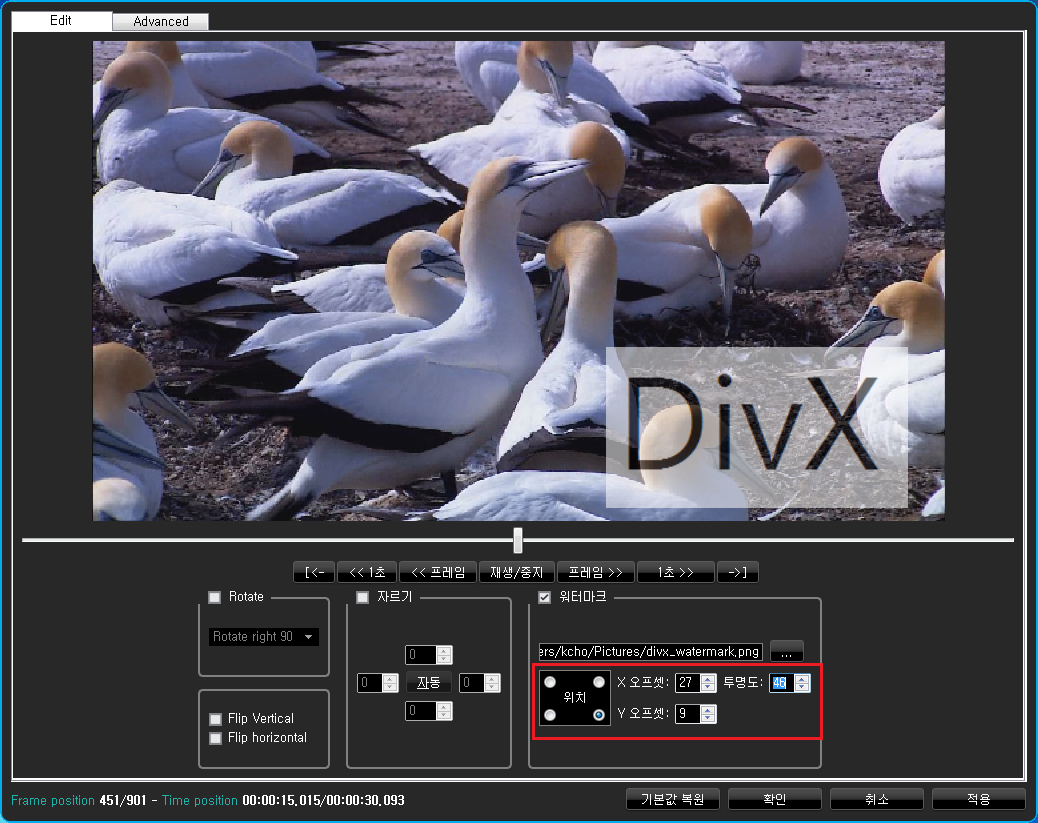Advance one frame with 프레임 >>
The height and width of the screenshot is (823, 1038).
click(596, 572)
